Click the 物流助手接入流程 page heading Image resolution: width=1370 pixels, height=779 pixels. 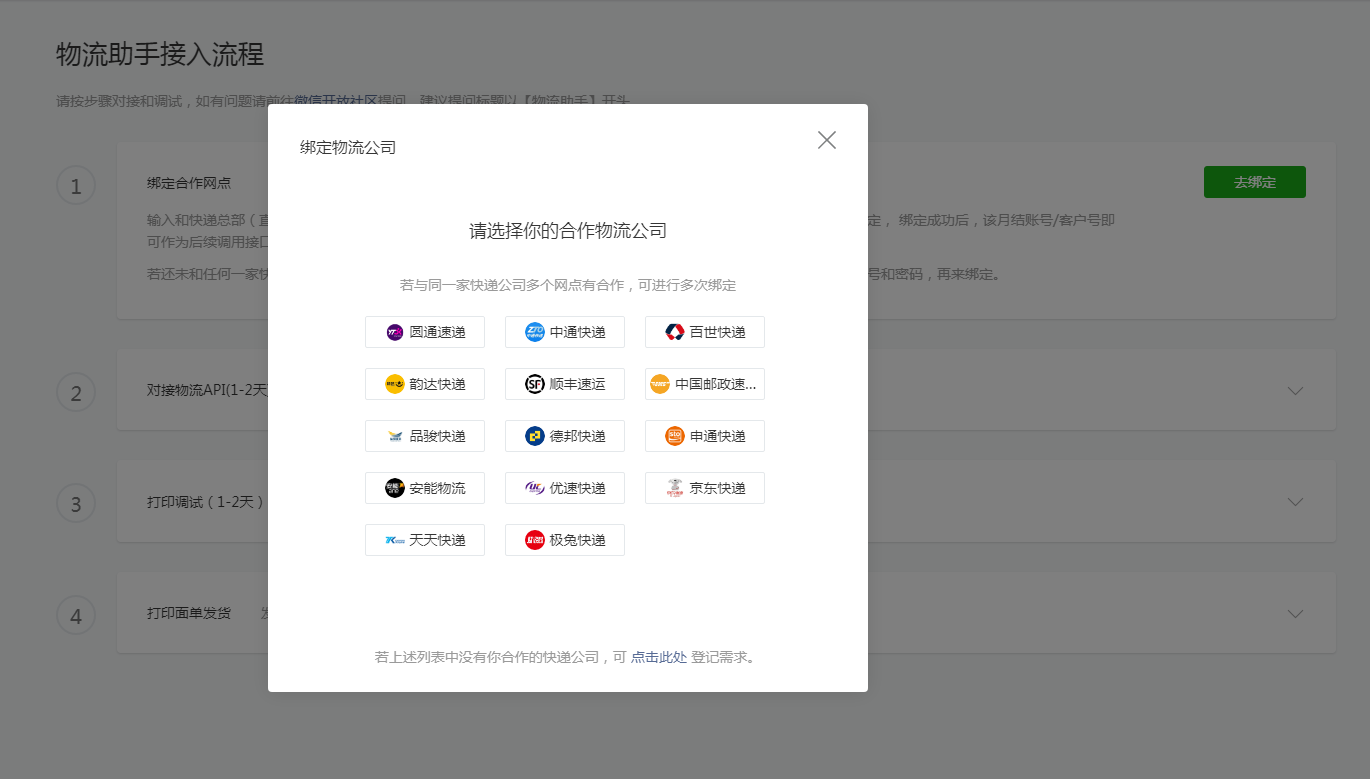coord(160,54)
